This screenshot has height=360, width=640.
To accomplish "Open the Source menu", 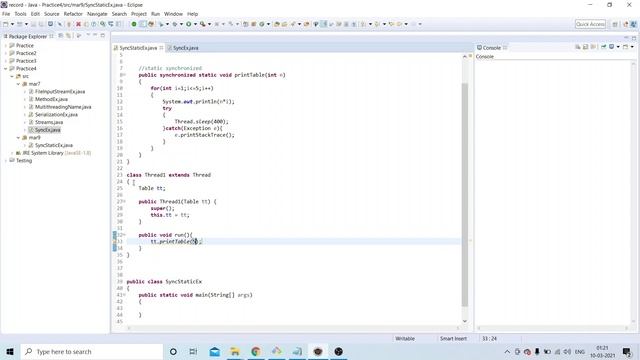I will click(51, 14).
